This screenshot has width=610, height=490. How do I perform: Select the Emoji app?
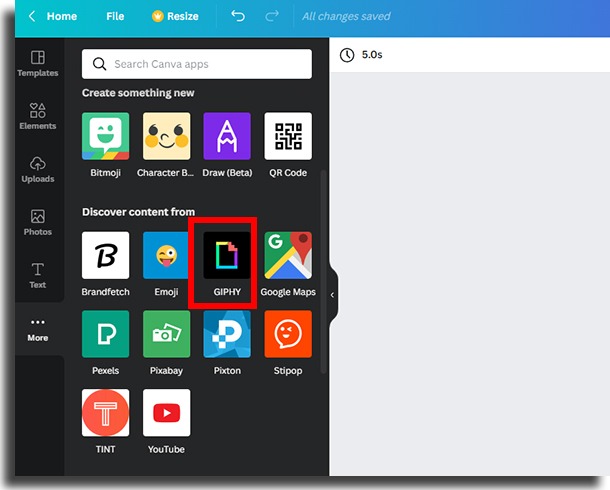point(167,255)
